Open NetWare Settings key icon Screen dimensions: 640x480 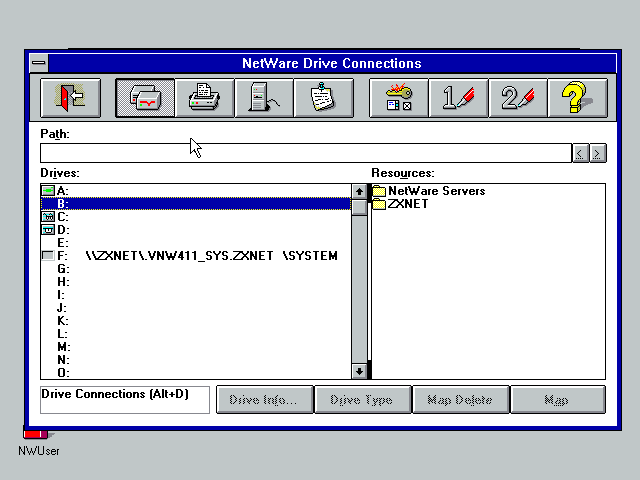coord(399,98)
